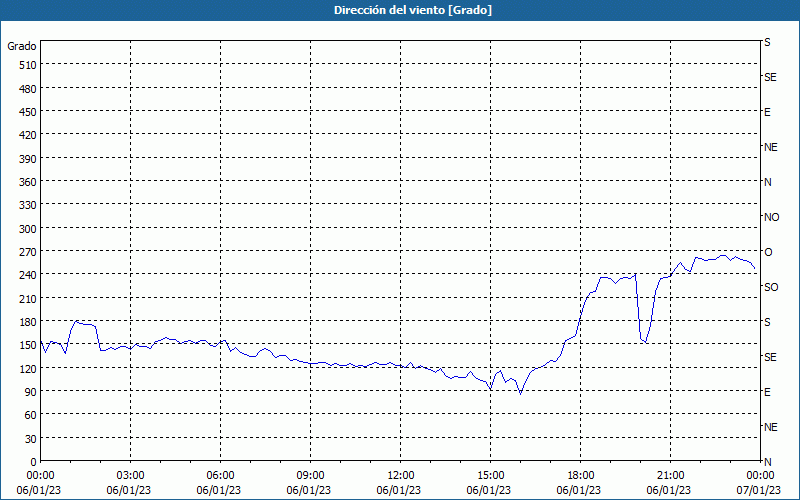
Task: Click the 360 y-axis value
Action: tap(29, 182)
